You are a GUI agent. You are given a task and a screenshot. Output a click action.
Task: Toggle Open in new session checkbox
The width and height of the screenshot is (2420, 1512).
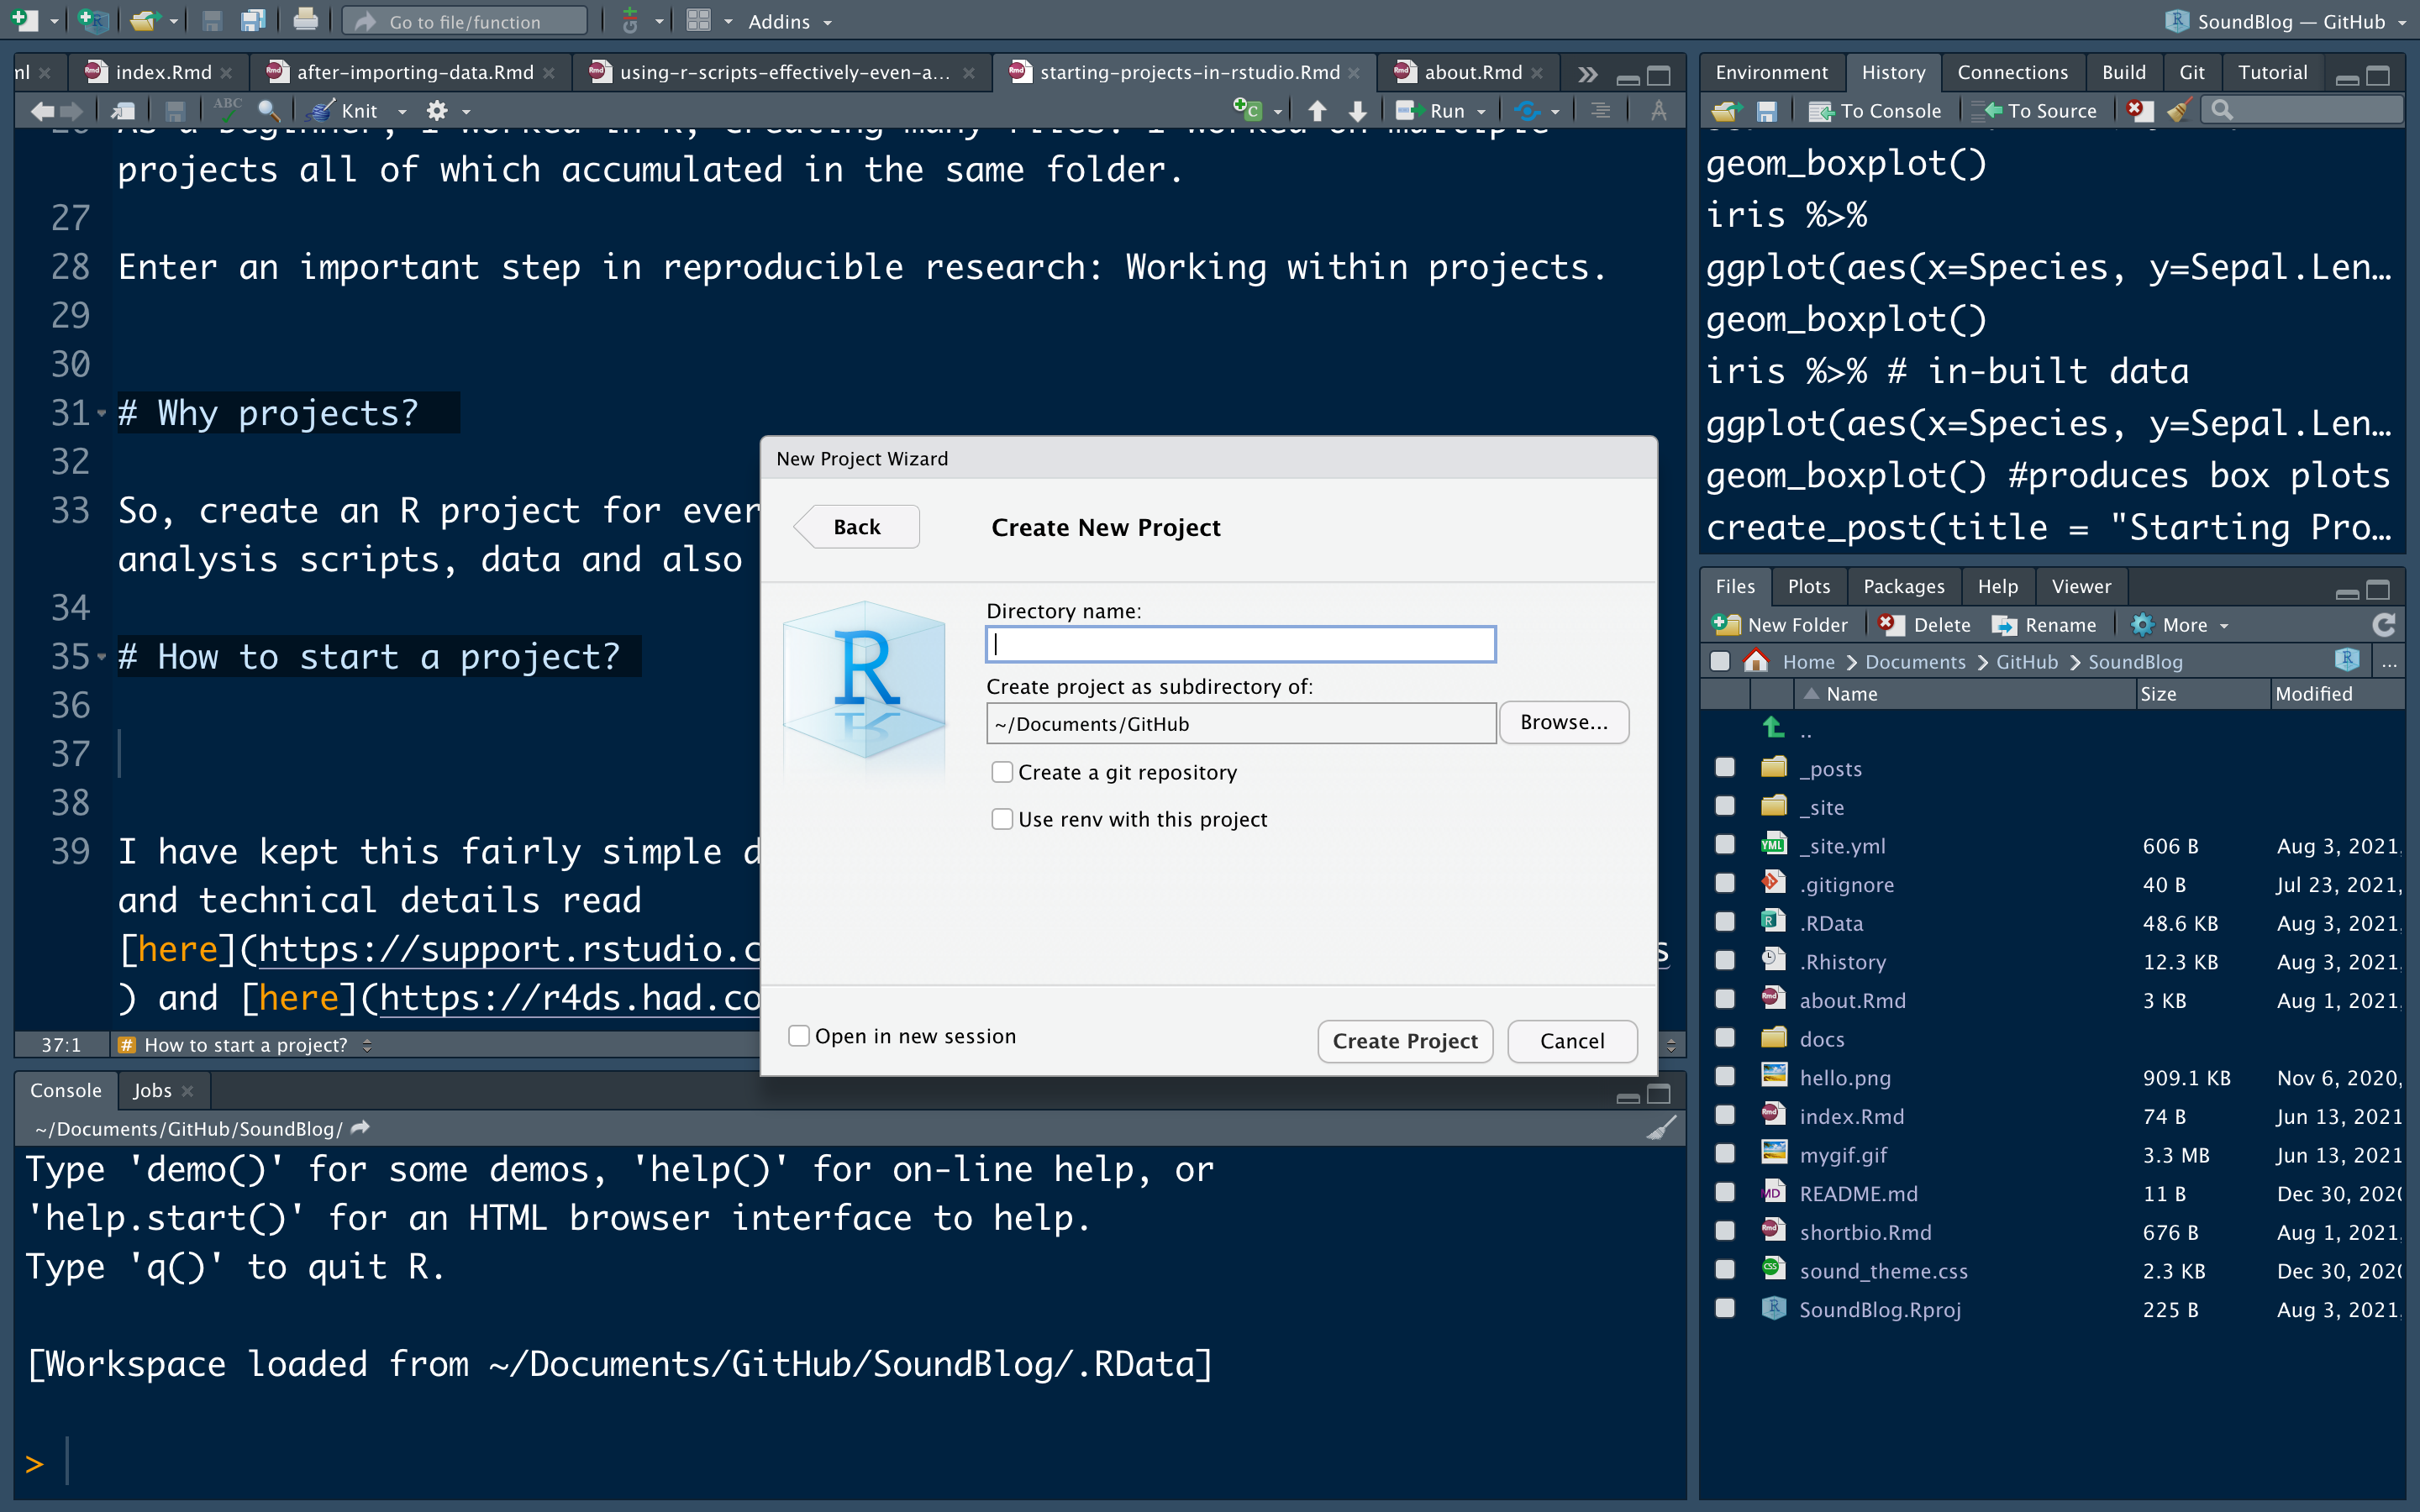(798, 1035)
